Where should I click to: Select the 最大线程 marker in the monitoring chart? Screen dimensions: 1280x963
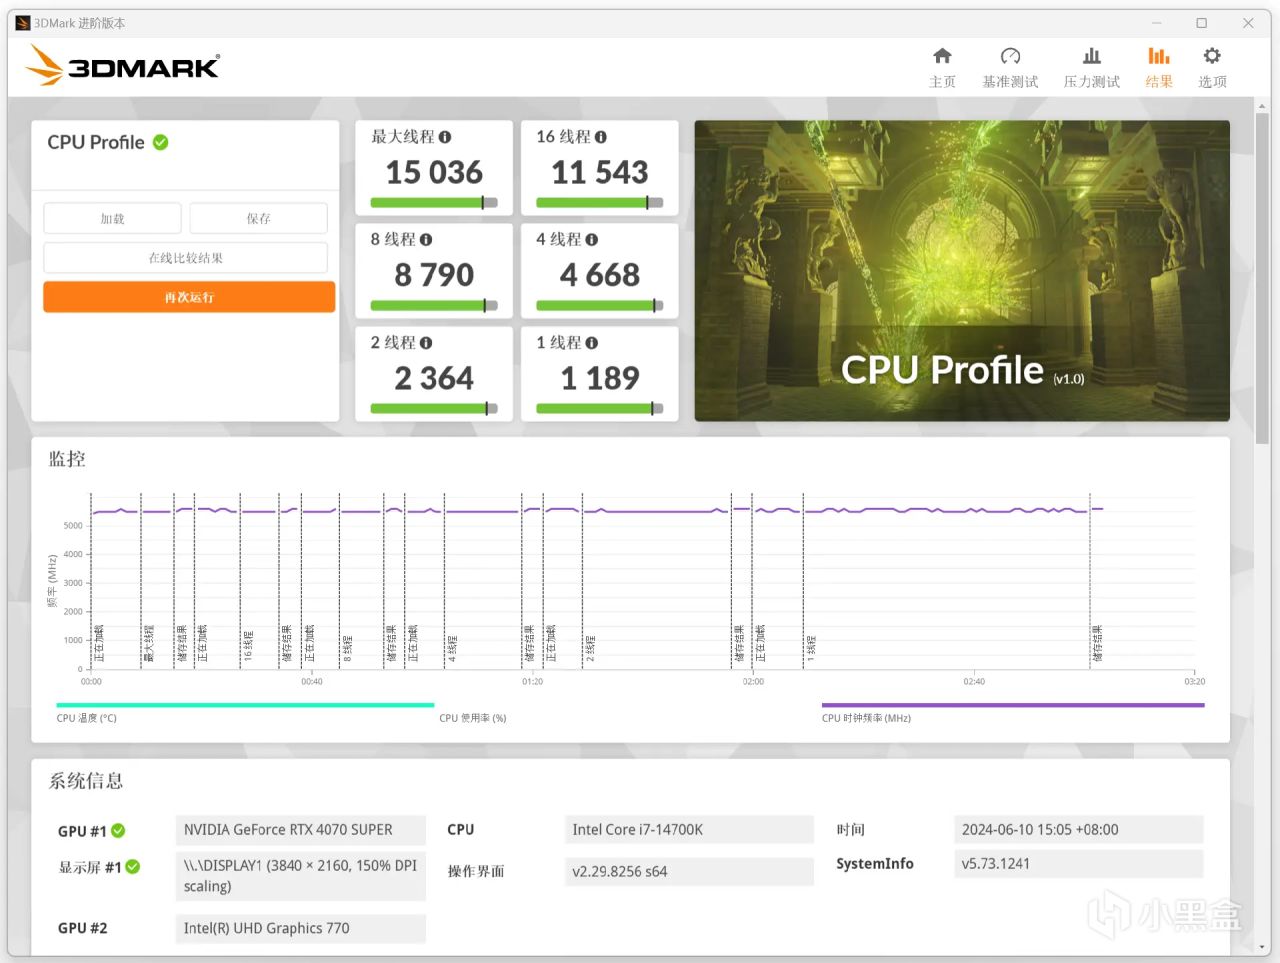pyautogui.click(x=149, y=644)
